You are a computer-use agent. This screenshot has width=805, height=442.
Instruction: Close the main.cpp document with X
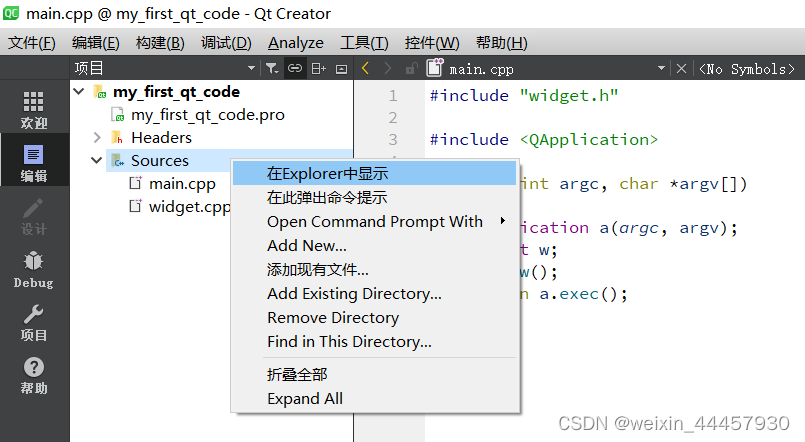(681, 68)
